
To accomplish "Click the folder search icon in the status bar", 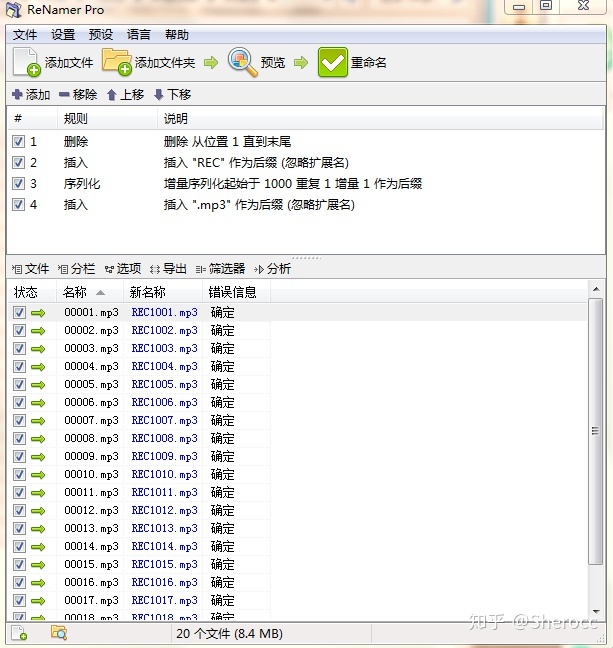I will (59, 633).
